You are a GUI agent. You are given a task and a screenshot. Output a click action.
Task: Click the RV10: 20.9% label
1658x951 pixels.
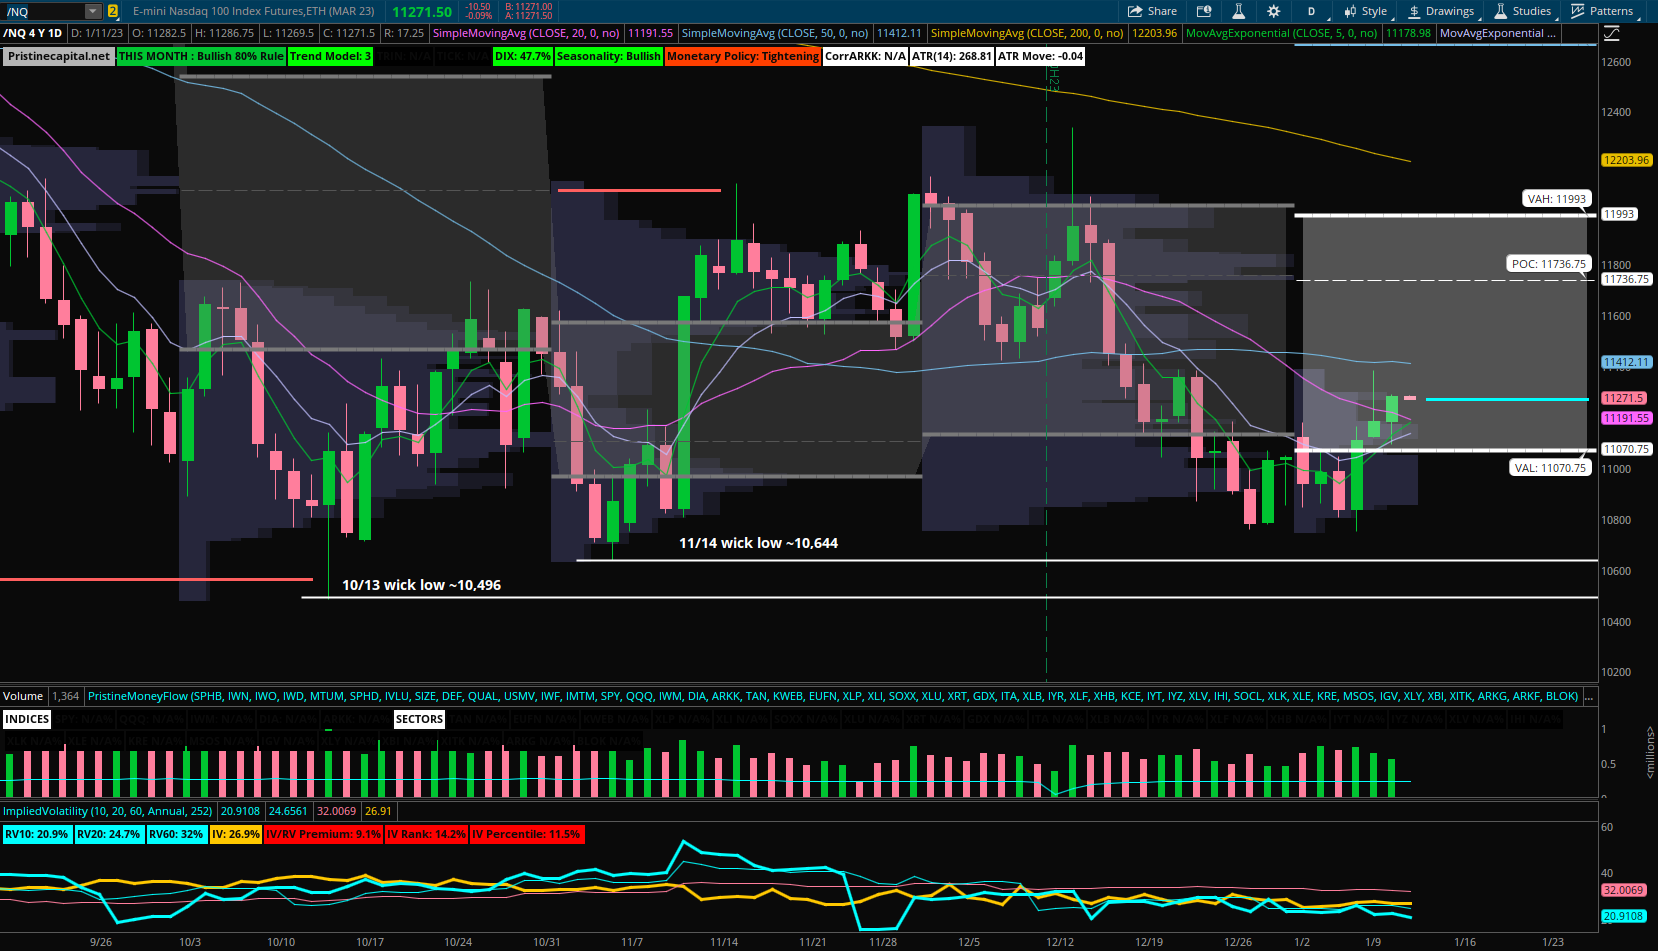(37, 834)
